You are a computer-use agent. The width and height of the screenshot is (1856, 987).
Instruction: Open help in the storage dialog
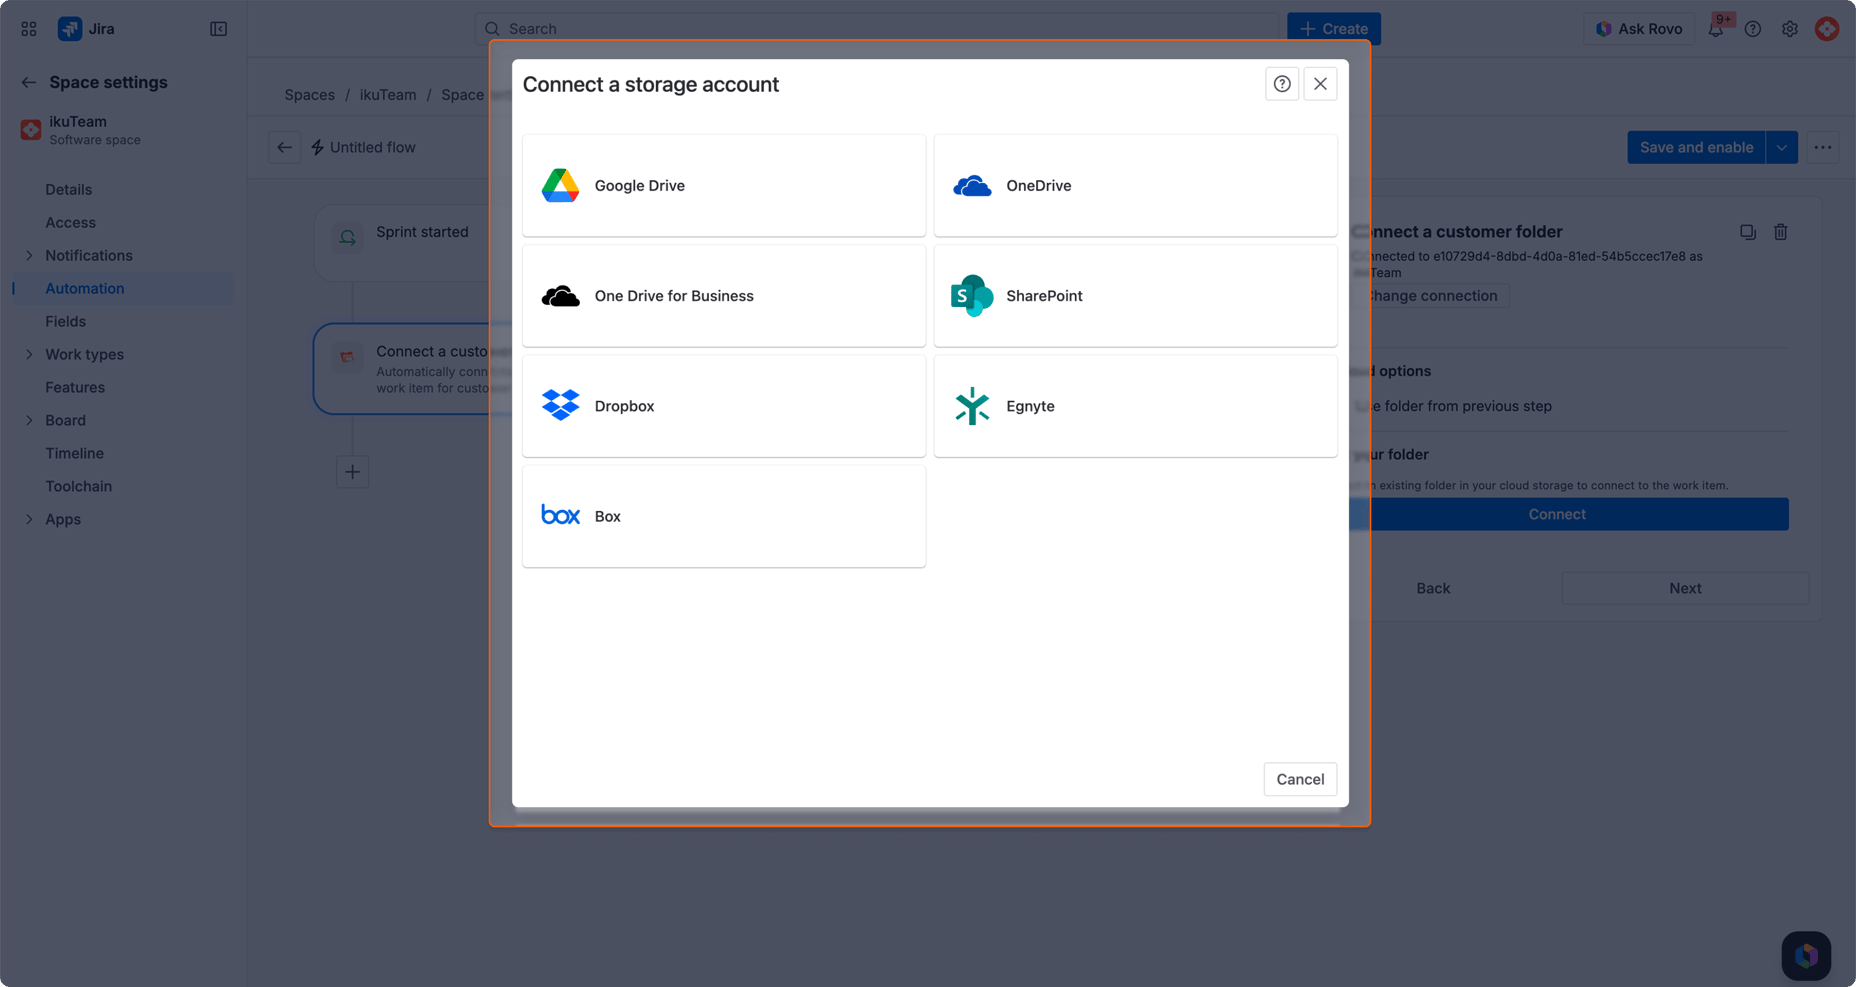pyautogui.click(x=1282, y=84)
